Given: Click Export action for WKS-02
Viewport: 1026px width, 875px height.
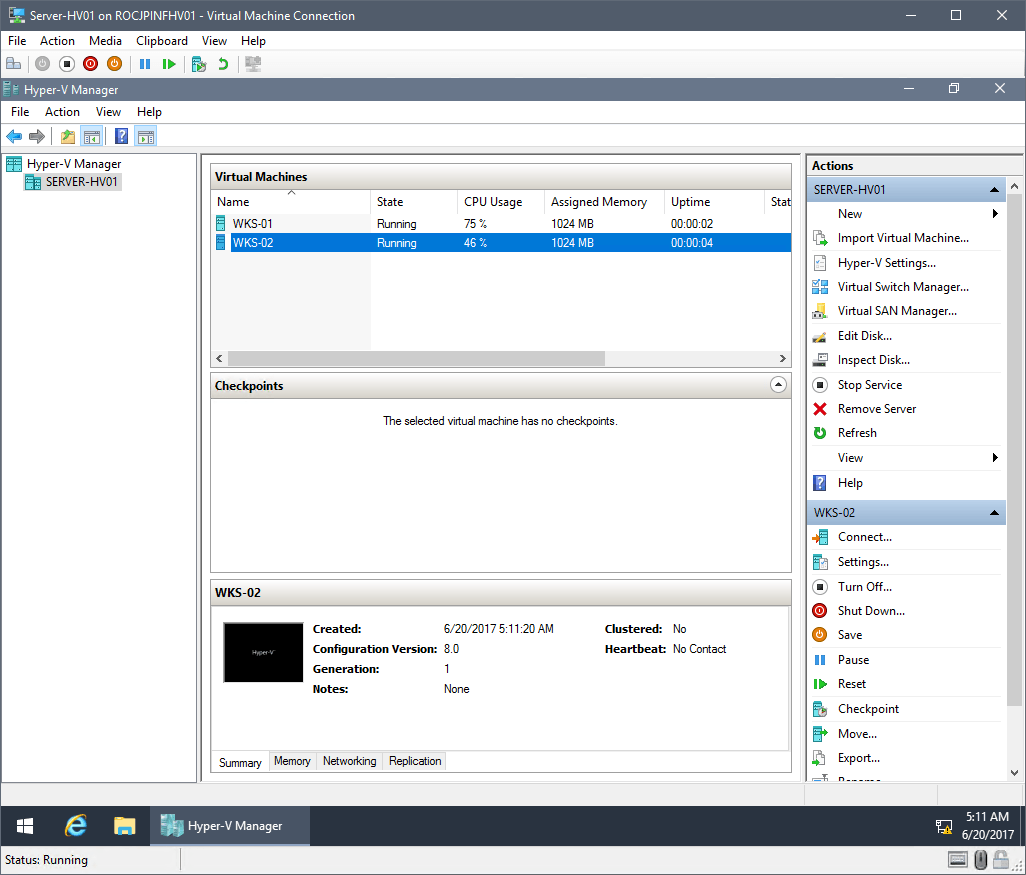Looking at the screenshot, I should 858,758.
